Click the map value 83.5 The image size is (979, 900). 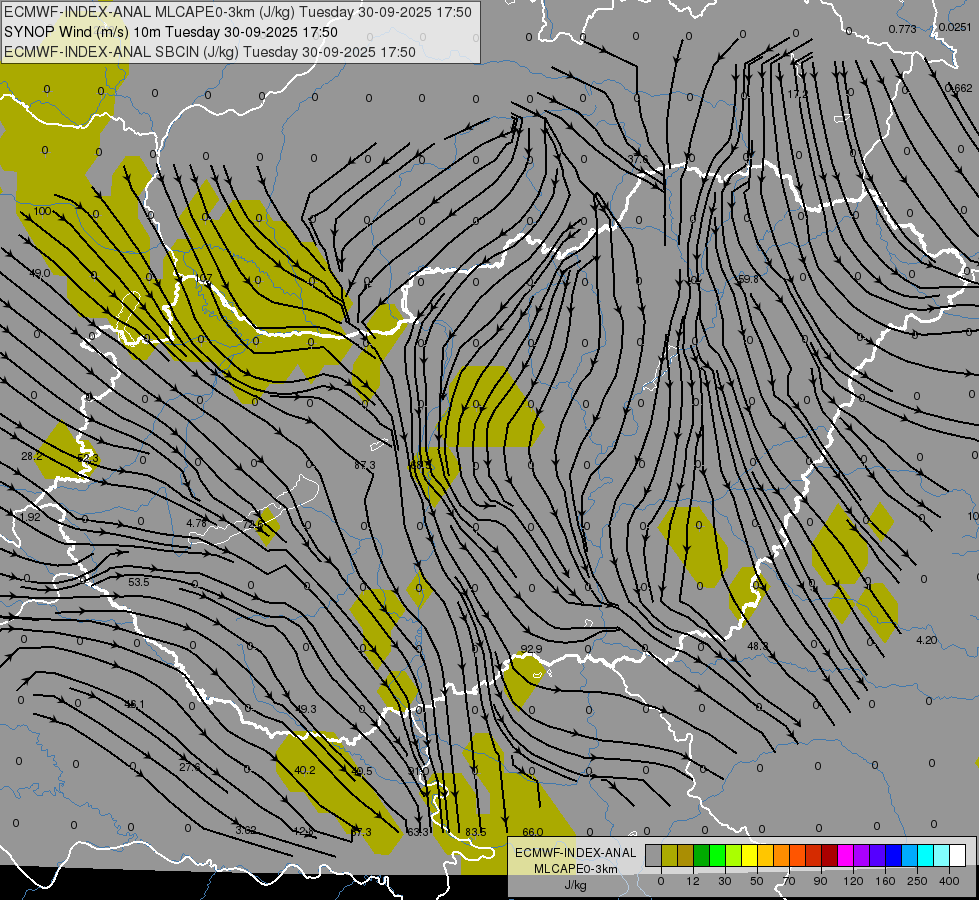click(x=476, y=832)
